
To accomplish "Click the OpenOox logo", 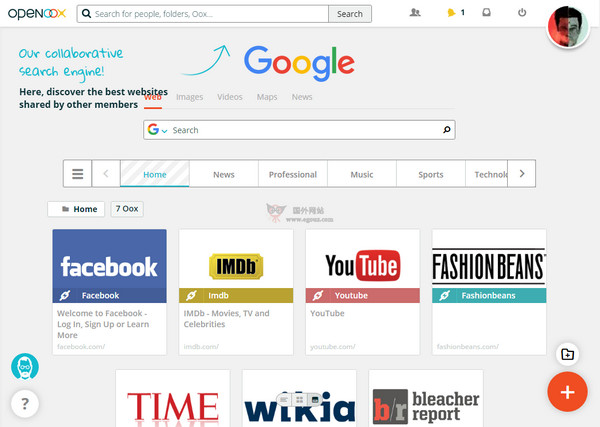I will click(x=37, y=13).
